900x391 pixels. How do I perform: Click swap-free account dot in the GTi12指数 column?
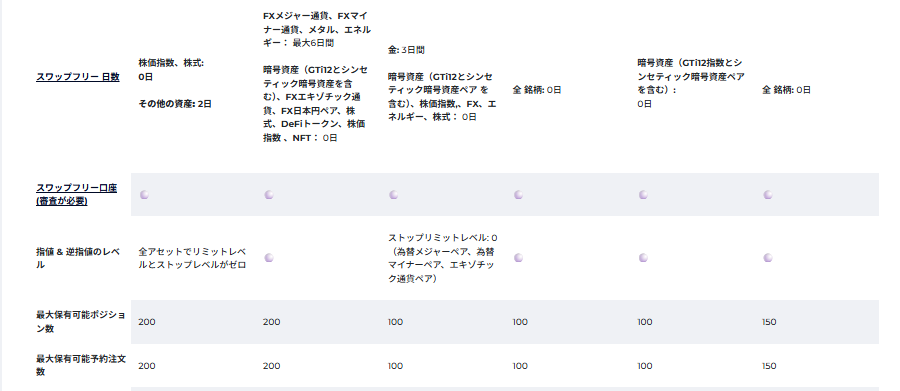pyautogui.click(x=643, y=195)
